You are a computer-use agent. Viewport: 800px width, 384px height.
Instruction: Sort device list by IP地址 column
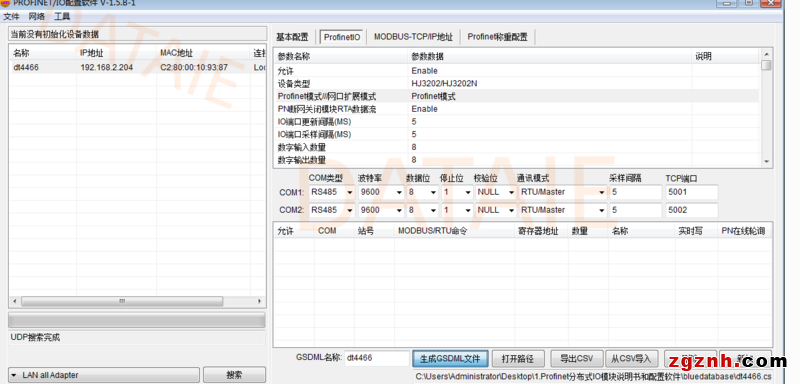[x=116, y=53]
